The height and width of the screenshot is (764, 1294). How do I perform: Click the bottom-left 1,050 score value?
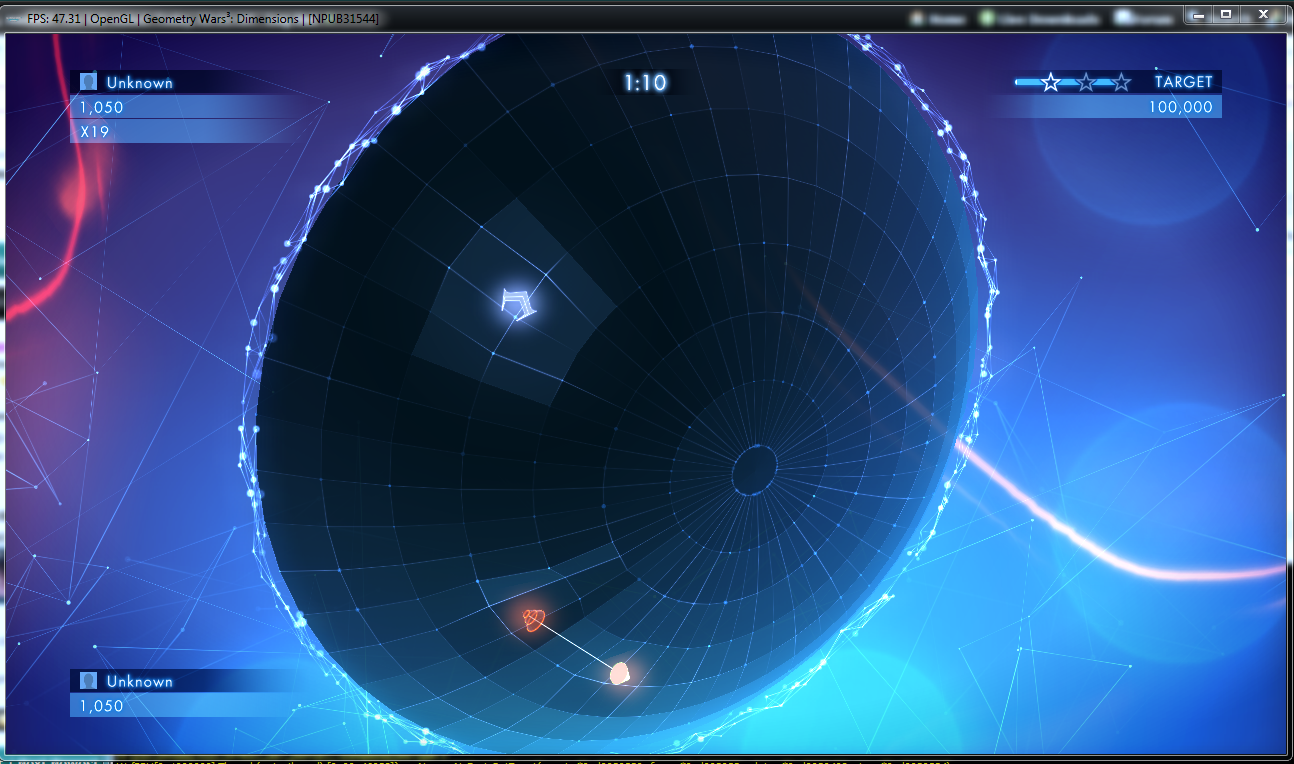(101, 706)
